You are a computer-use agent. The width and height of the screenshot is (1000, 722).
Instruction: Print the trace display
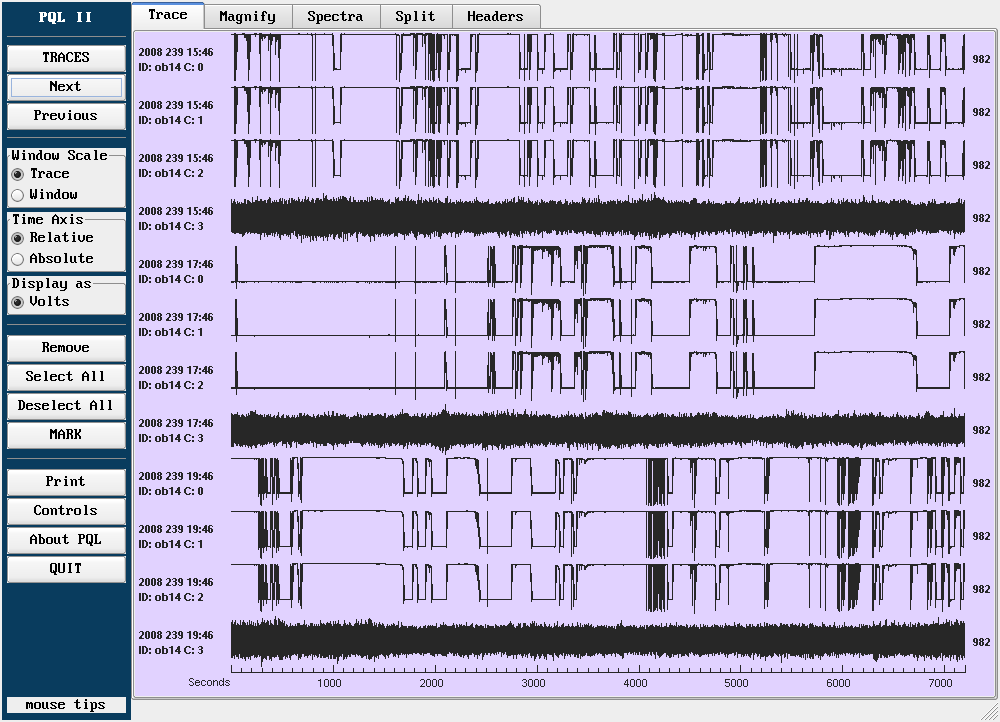66,482
